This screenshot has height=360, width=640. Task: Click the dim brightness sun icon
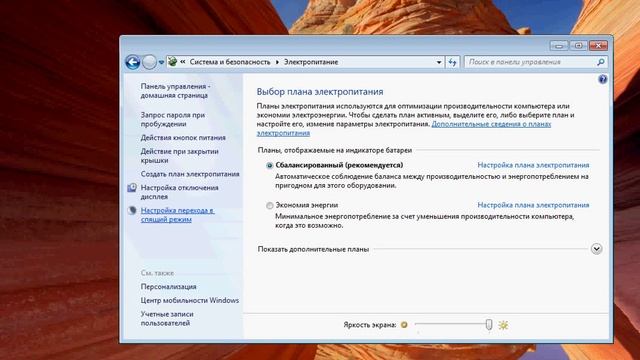coord(404,325)
